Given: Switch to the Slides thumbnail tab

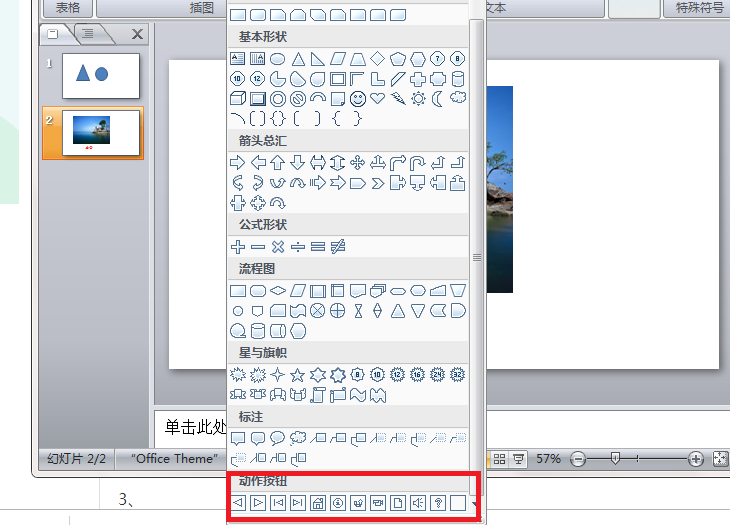Looking at the screenshot, I should 53,34.
